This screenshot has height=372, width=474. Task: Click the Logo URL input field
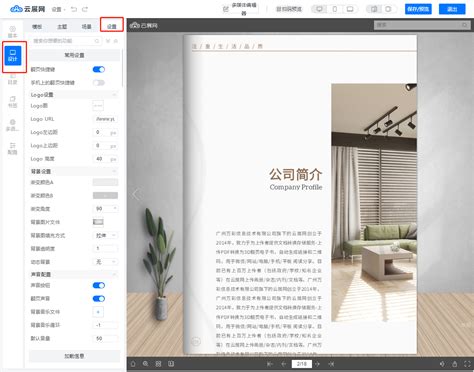105,119
